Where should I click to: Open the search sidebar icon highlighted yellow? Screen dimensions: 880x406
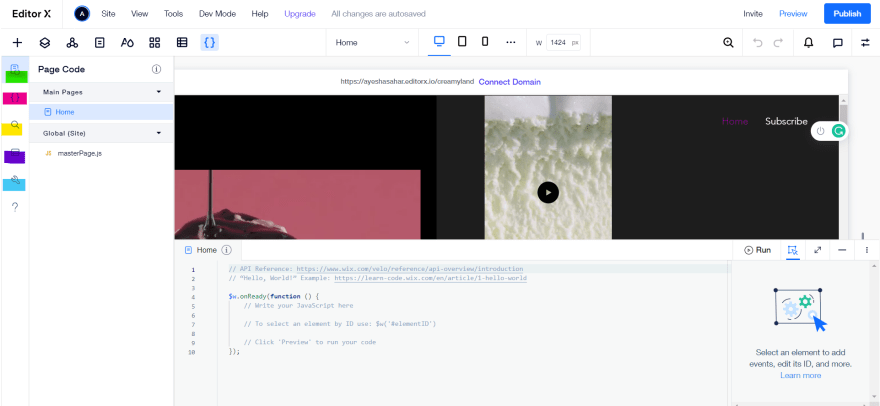pyautogui.click(x=15, y=126)
